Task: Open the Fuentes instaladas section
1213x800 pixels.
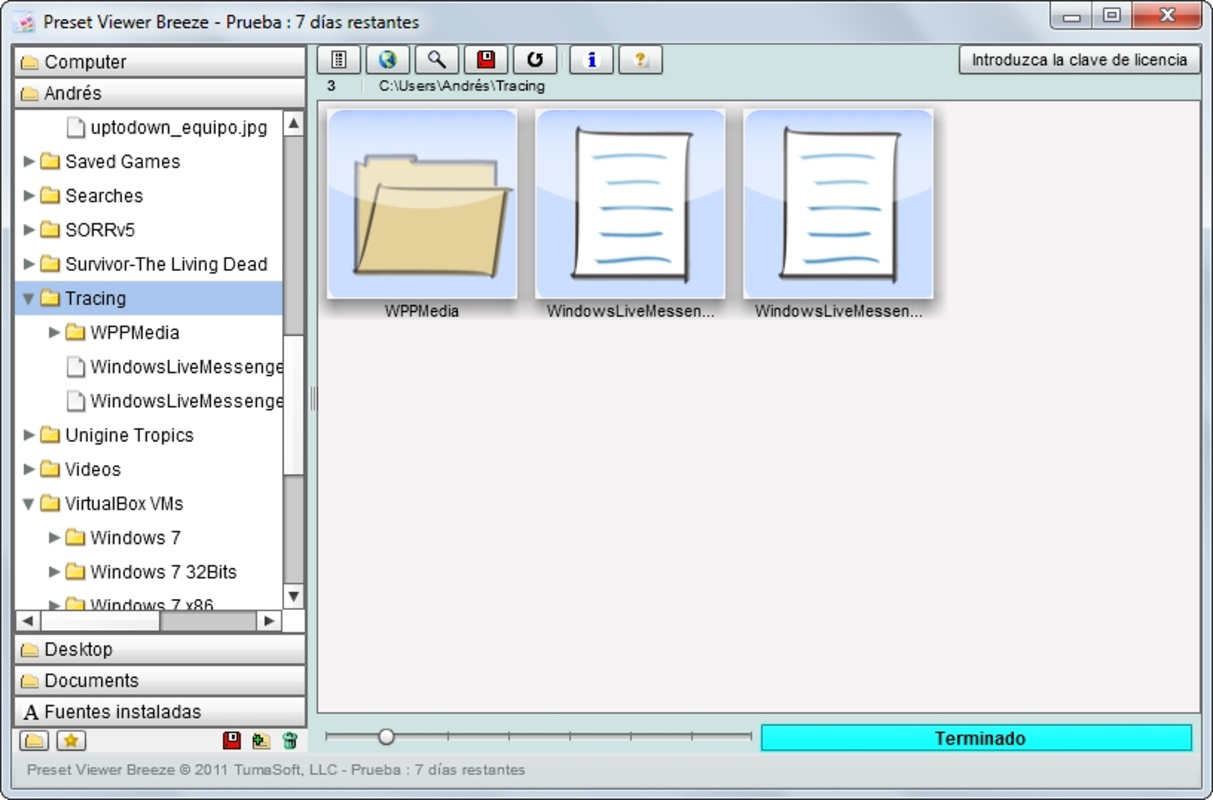Action: point(160,712)
